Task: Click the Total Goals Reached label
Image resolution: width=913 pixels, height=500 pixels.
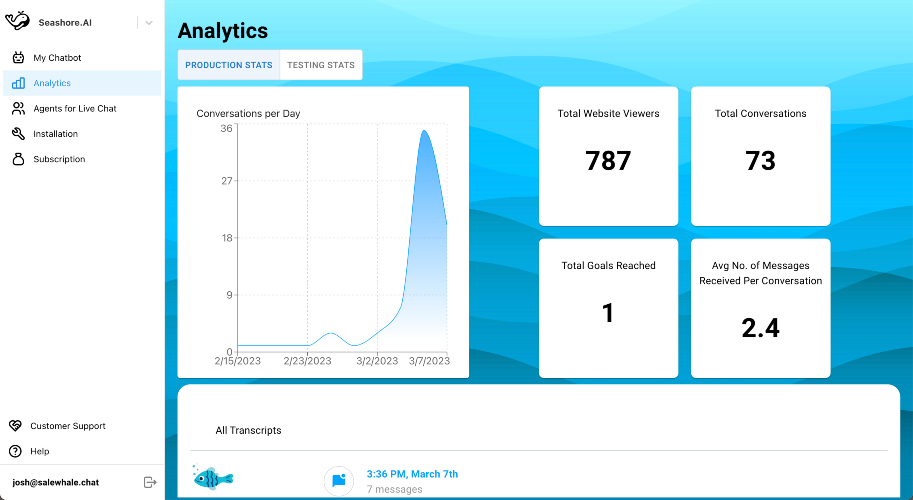Action: coord(608,265)
